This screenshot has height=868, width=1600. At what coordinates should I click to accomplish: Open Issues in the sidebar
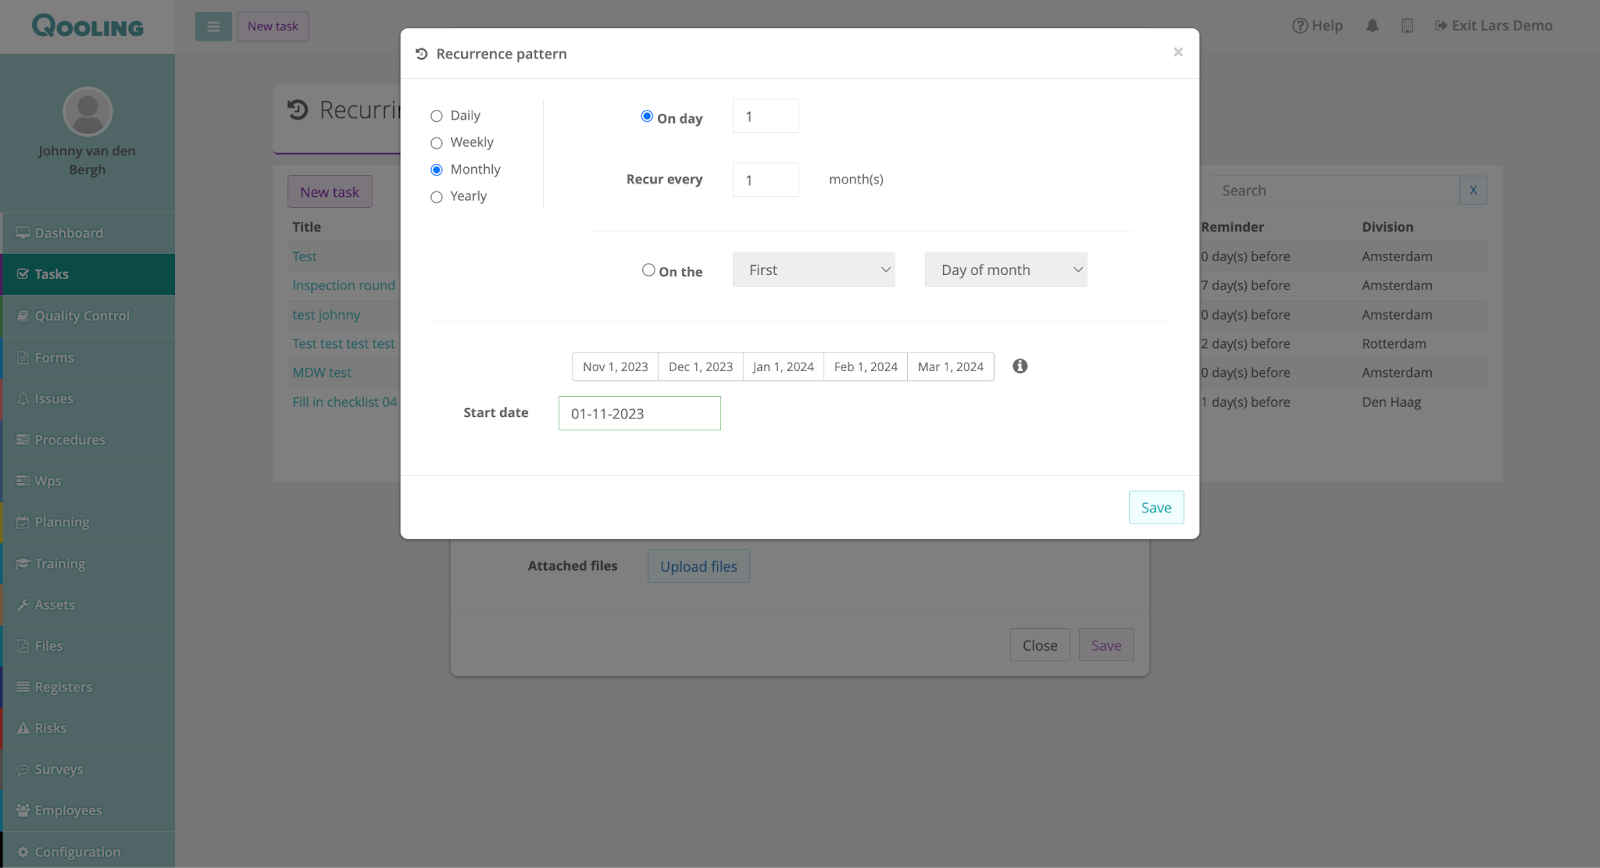tap(88, 398)
